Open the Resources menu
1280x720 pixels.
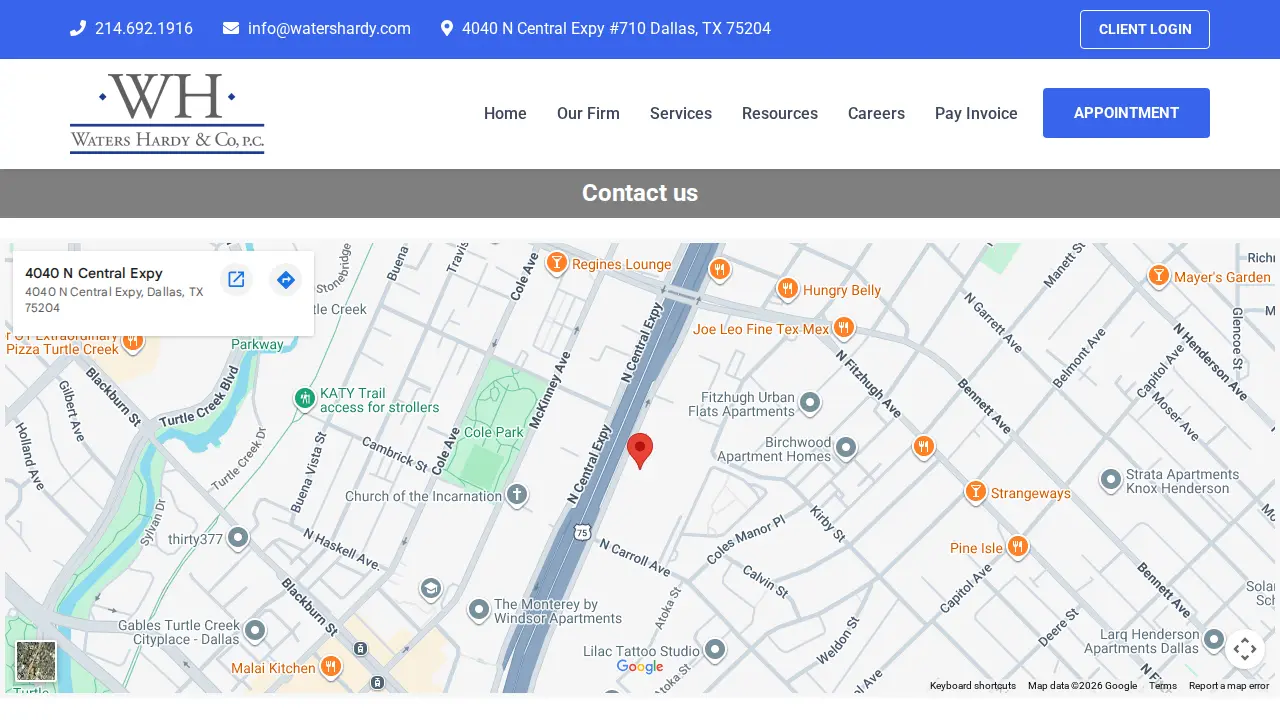[x=780, y=113]
